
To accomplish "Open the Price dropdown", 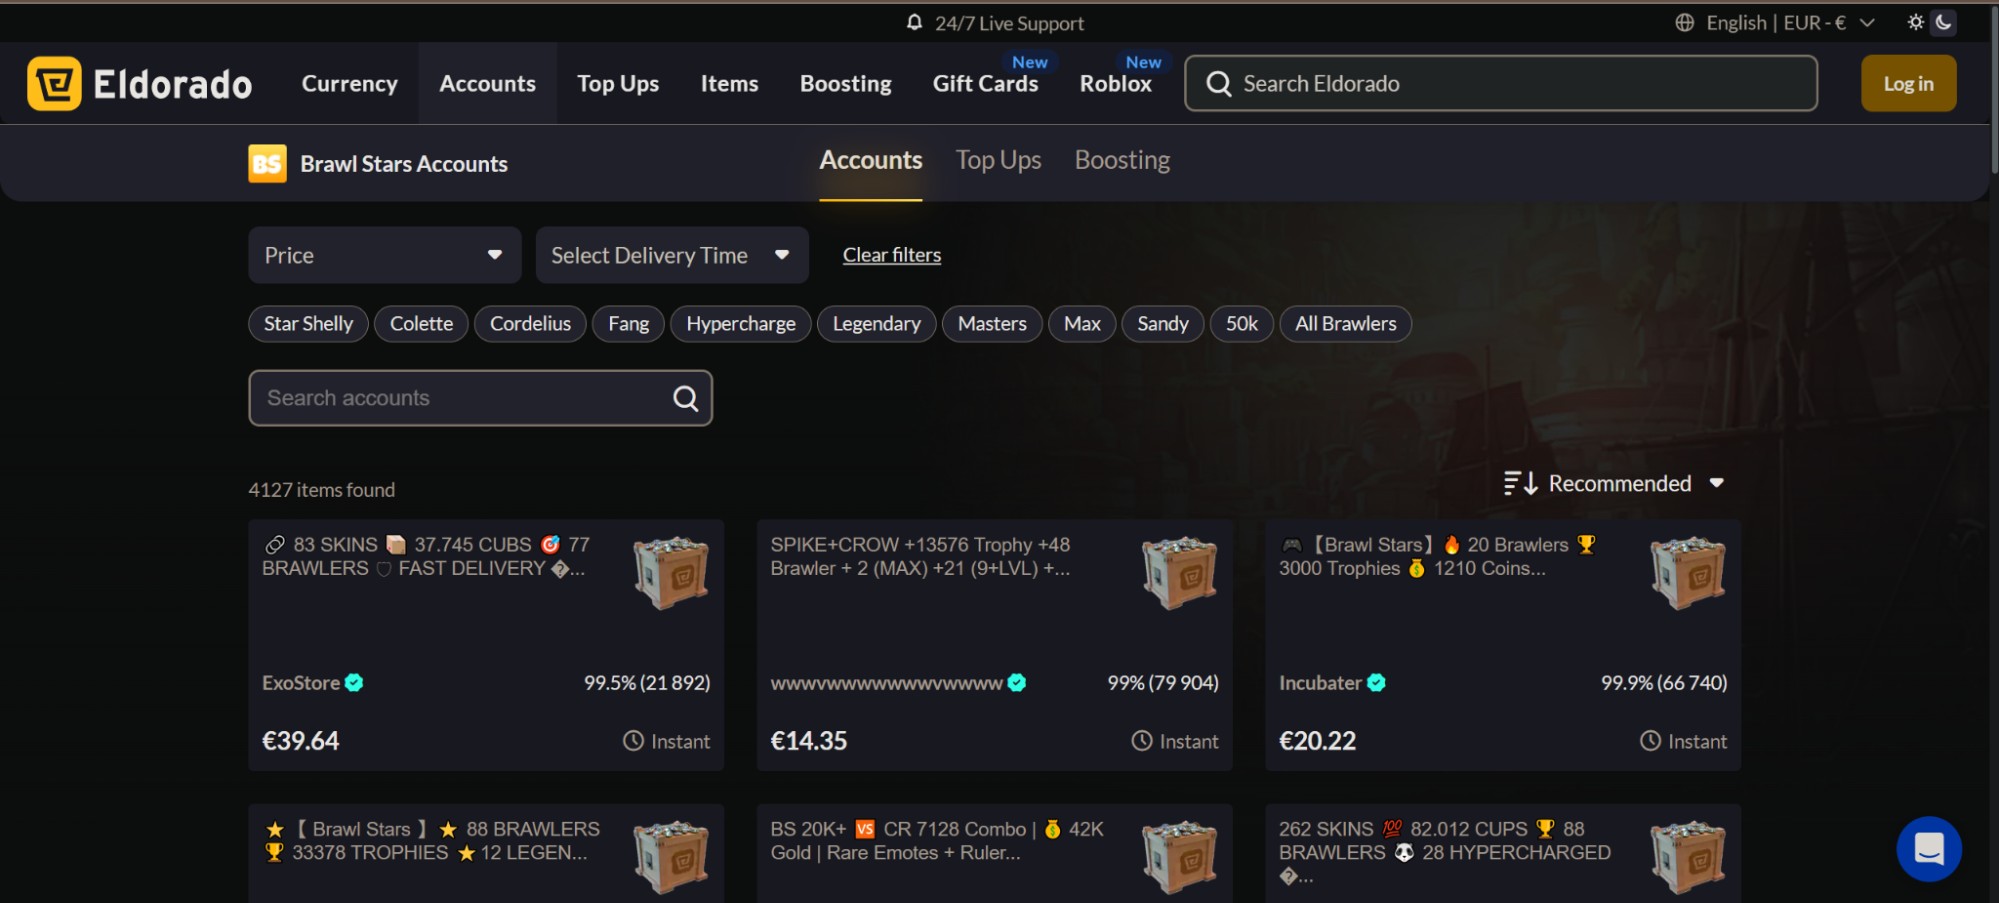I will coord(384,256).
